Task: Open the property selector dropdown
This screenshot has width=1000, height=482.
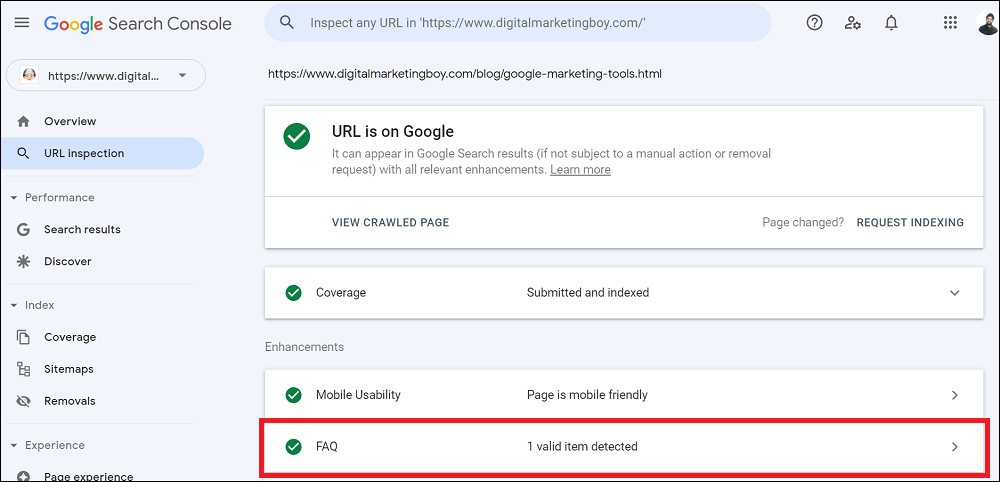Action: [x=106, y=75]
